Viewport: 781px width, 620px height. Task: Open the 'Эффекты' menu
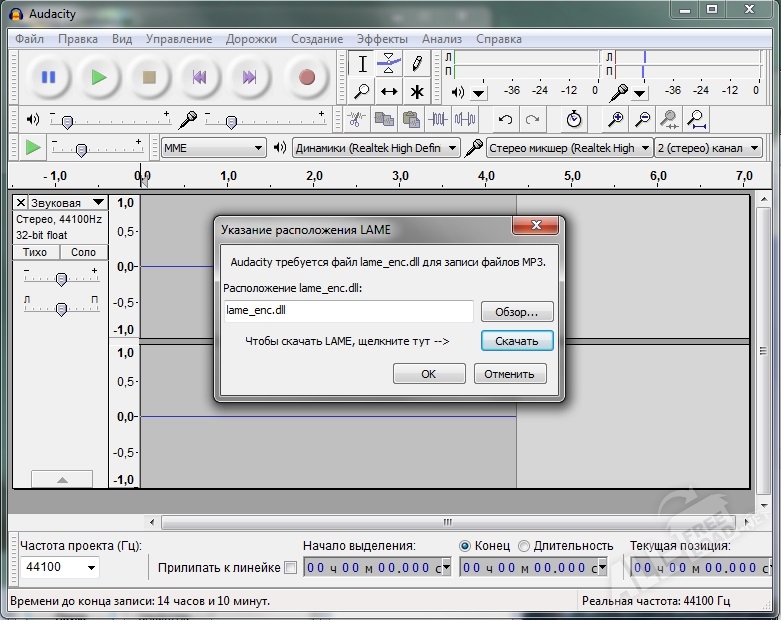pos(382,39)
